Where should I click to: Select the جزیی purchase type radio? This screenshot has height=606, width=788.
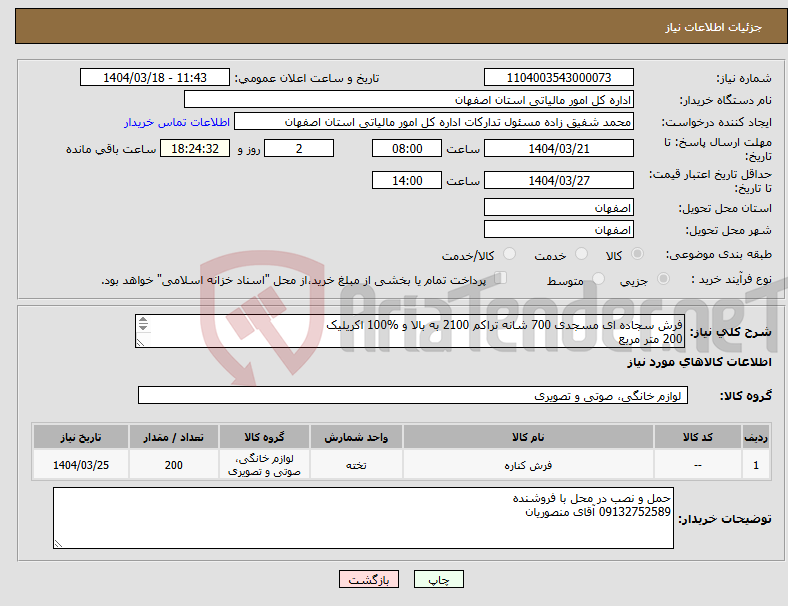pos(663,279)
